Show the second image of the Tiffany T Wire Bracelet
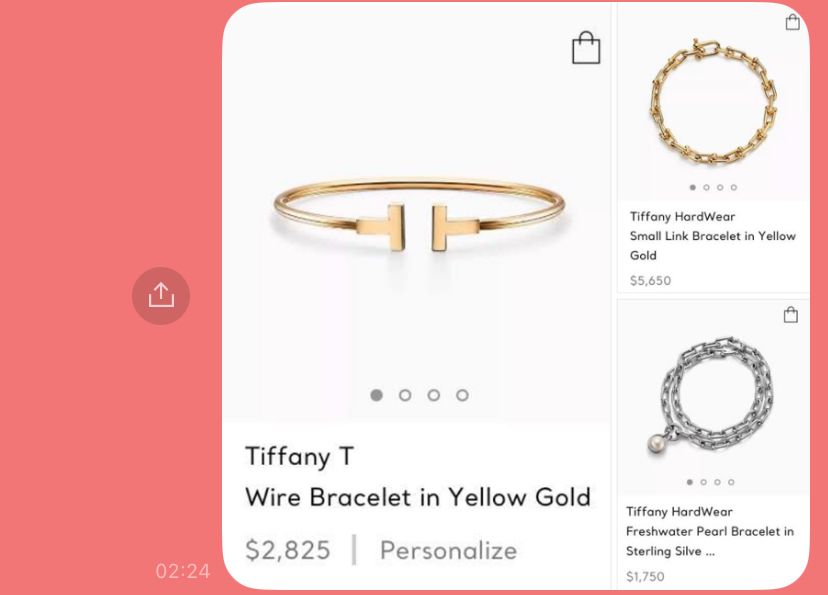Screen dimensions: 828x595 pos(405,395)
